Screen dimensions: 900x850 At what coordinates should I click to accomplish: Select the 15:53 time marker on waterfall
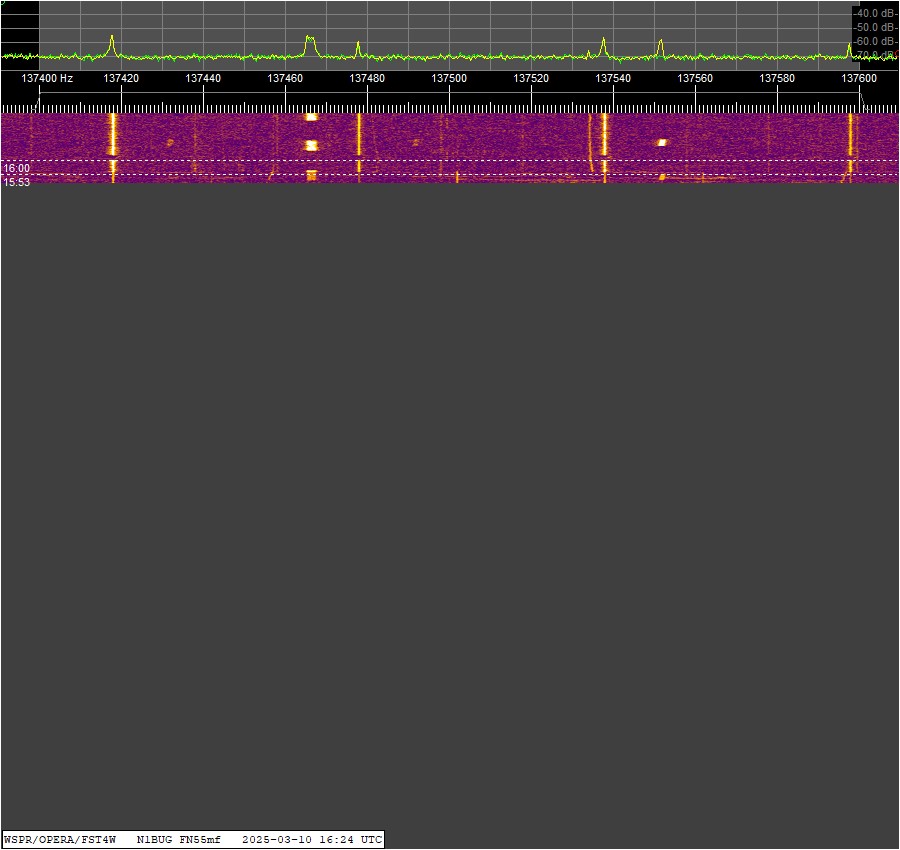tap(16, 182)
